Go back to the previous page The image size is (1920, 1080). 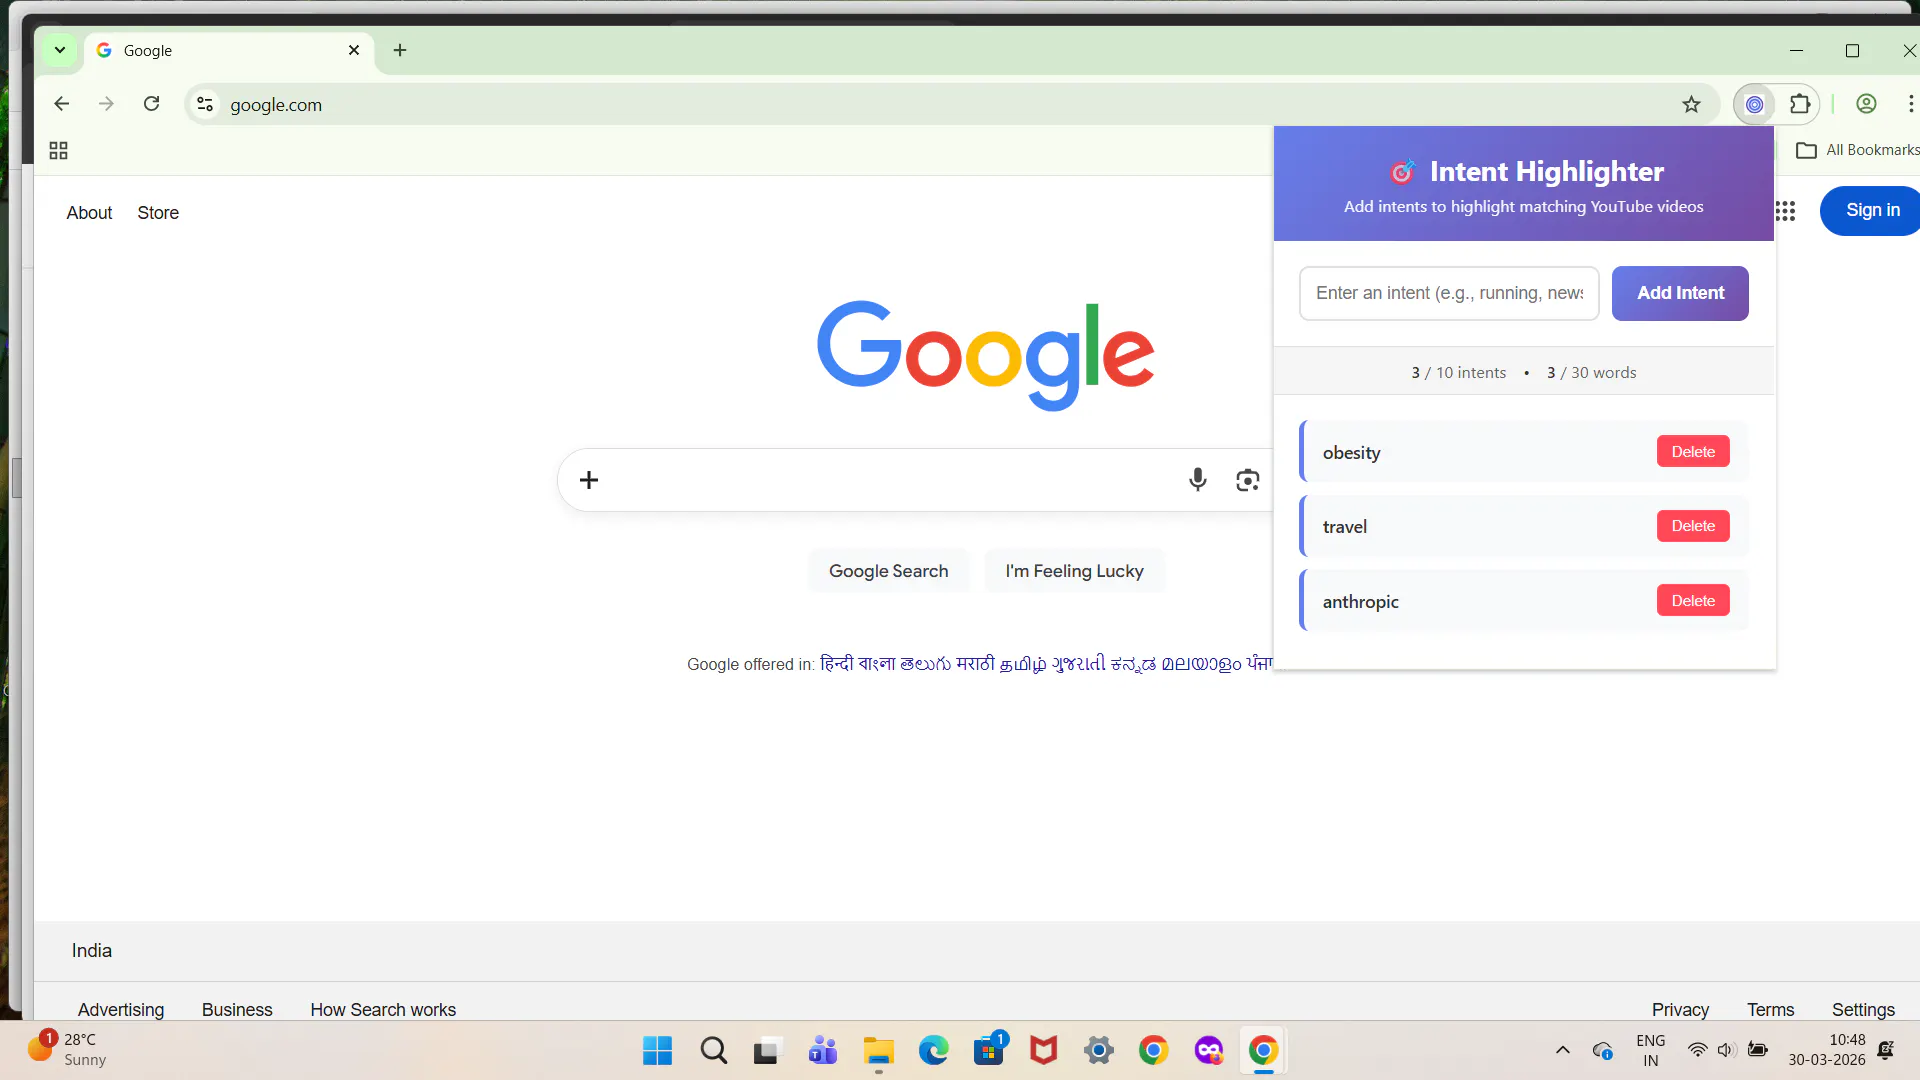(x=62, y=104)
